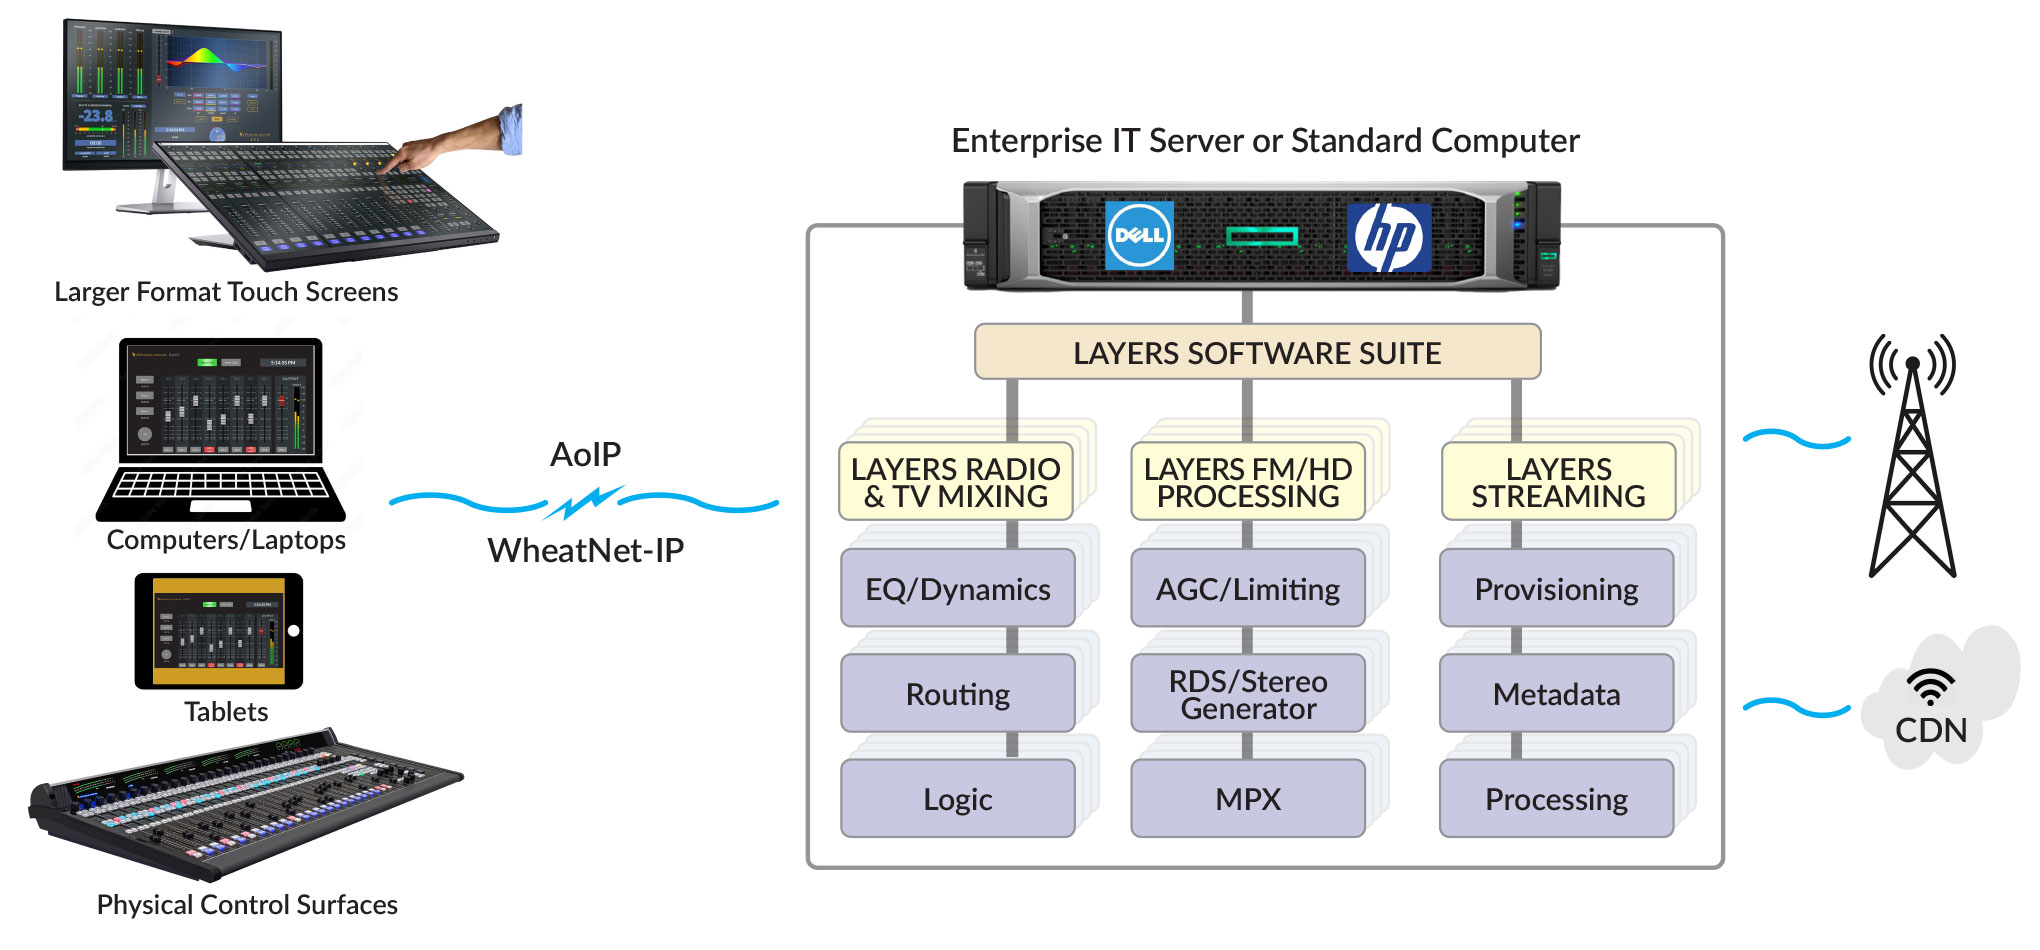
Task: Select the physical control surface console
Action: (x=243, y=804)
